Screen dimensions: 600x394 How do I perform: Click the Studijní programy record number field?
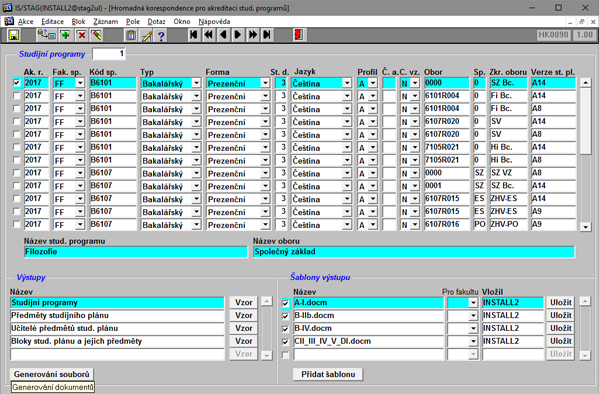coord(109,54)
